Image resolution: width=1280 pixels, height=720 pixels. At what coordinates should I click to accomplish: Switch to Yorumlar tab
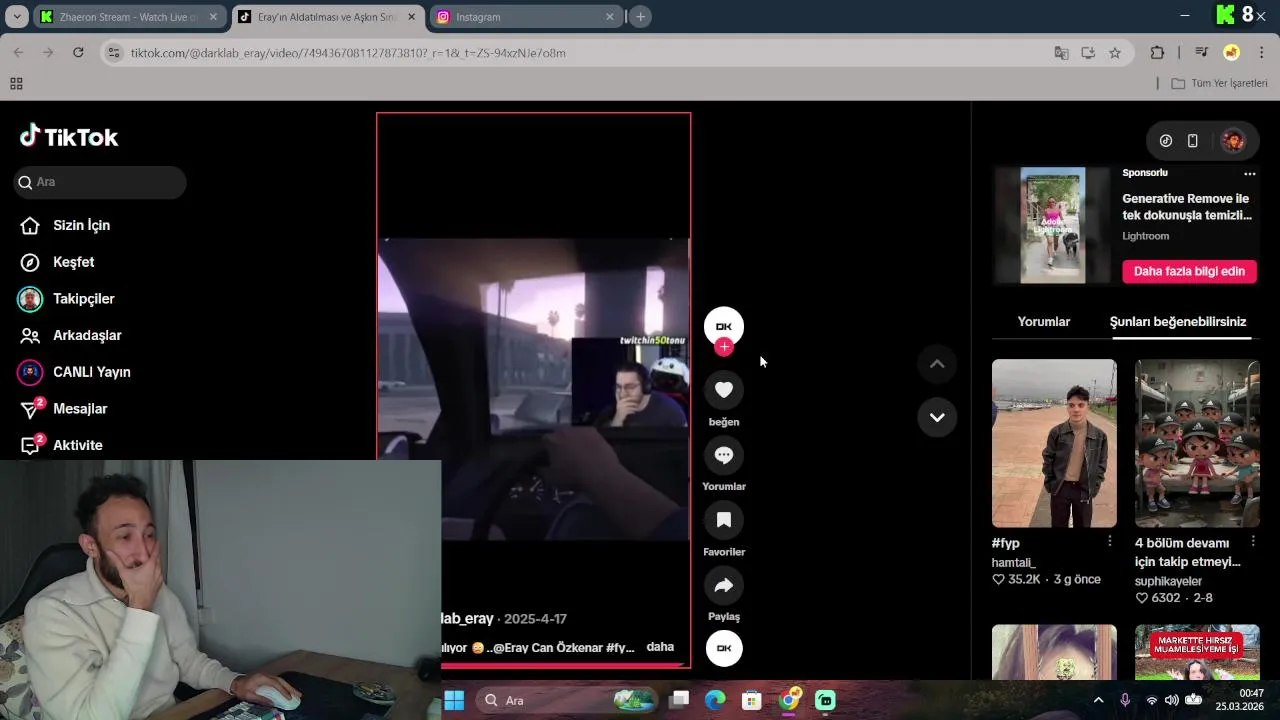(x=1043, y=322)
